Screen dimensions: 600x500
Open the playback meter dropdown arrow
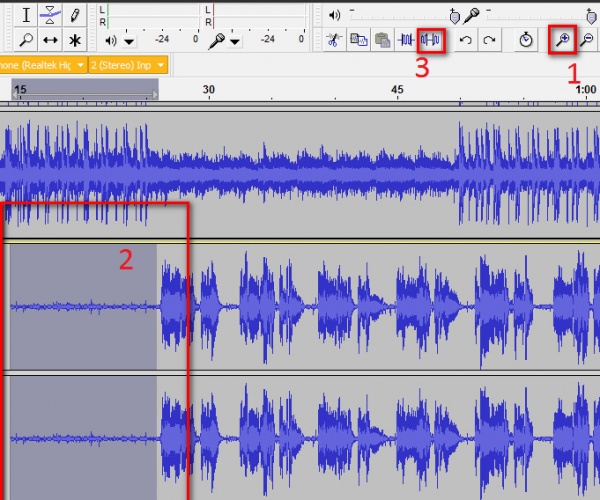tap(130, 42)
